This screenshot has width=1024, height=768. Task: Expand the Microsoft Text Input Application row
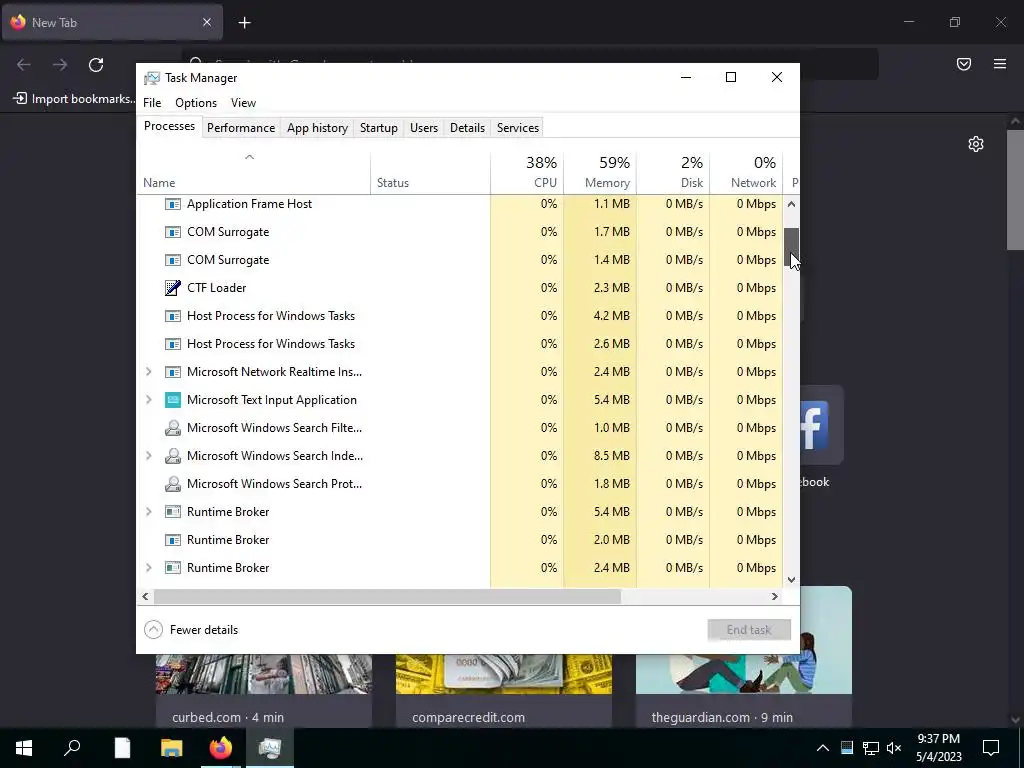[149, 400]
